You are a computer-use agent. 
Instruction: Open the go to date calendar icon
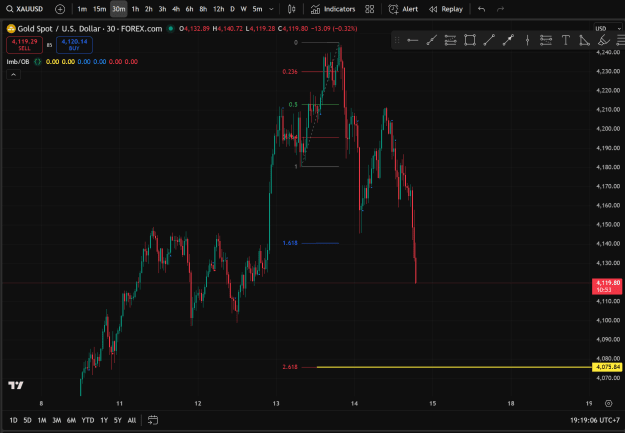click(x=153, y=420)
